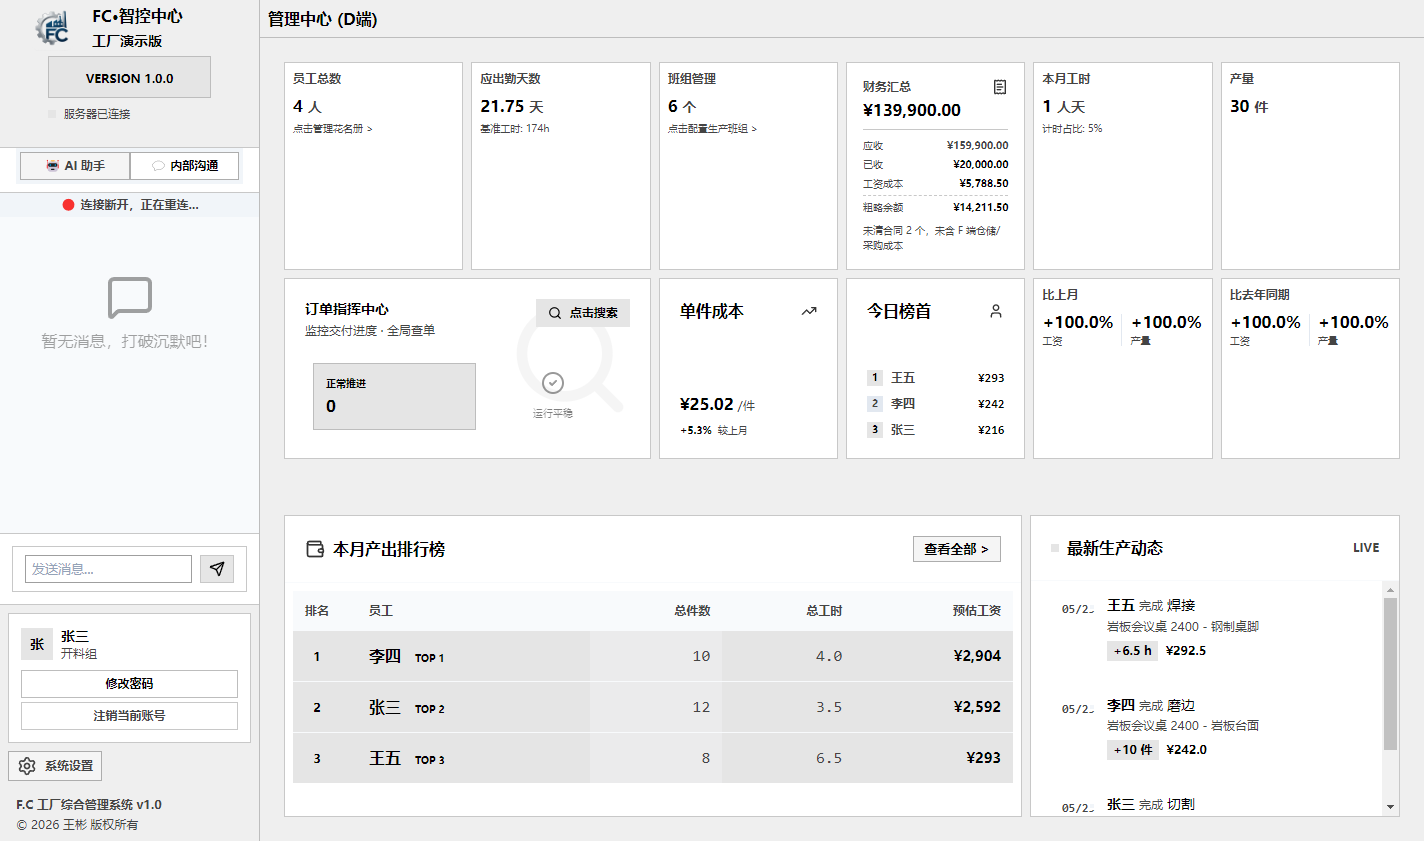Click the FC factory logo icon
This screenshot has width=1424, height=841.
[x=52, y=29]
